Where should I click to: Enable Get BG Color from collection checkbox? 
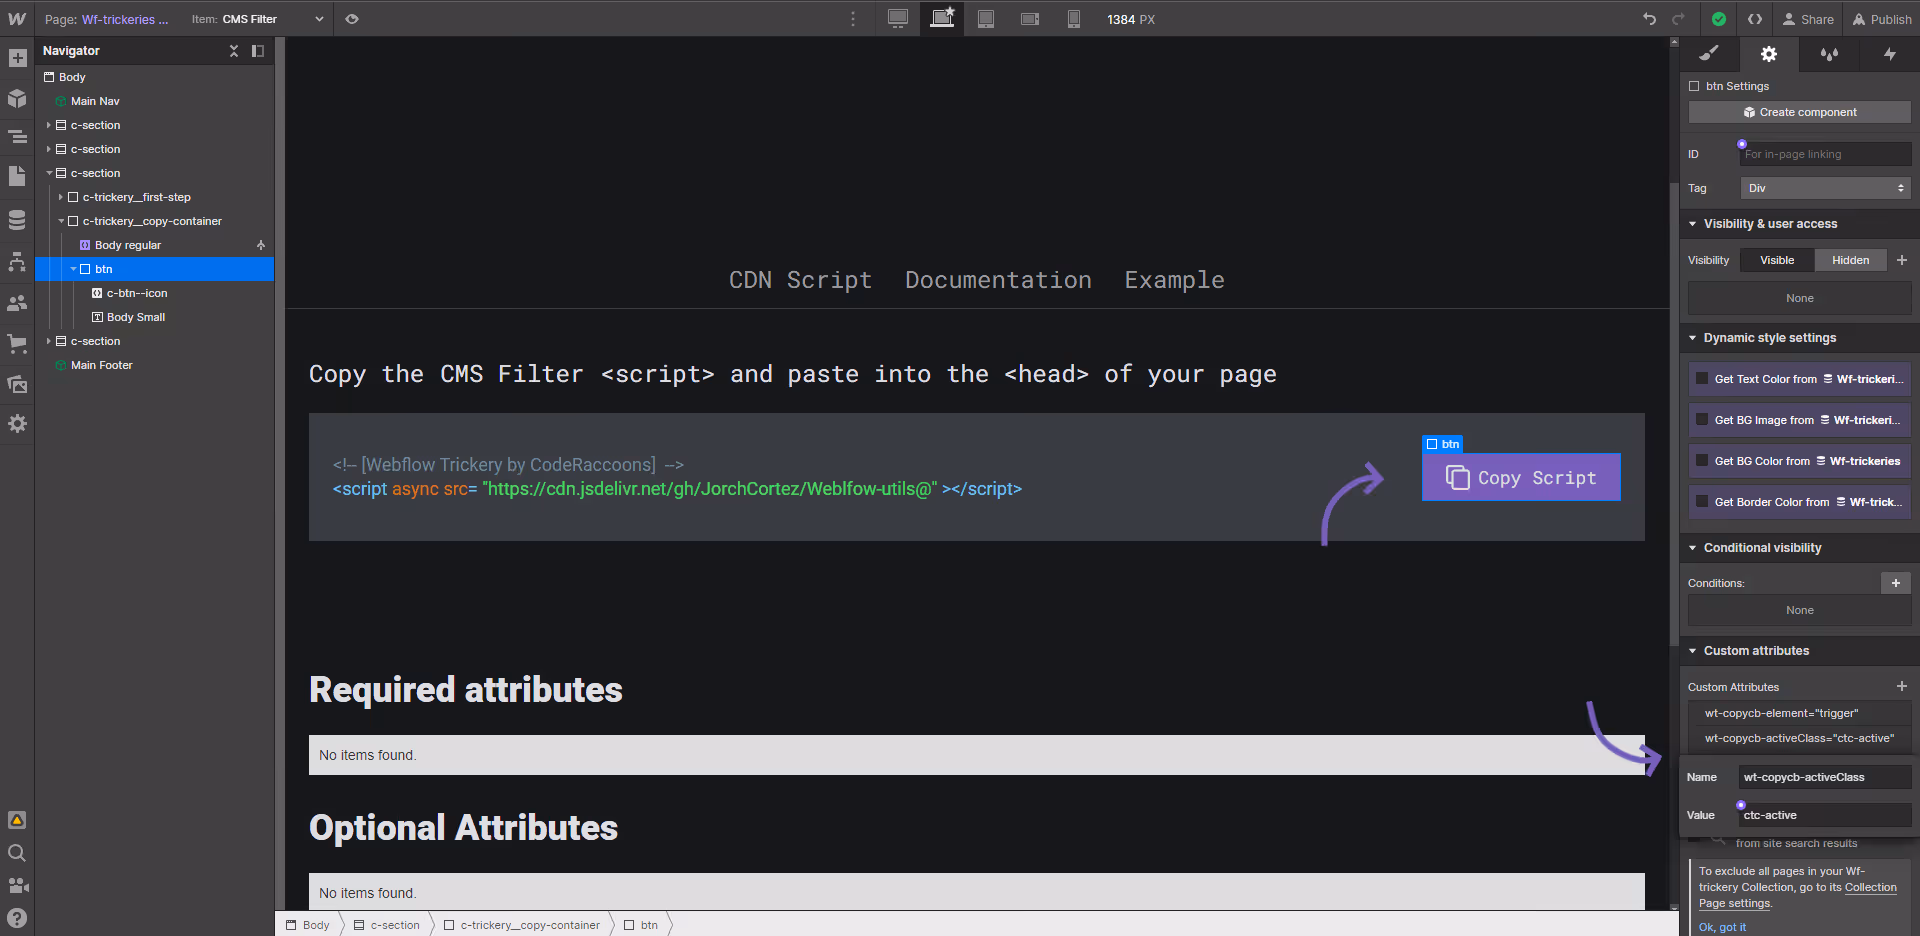1702,461
